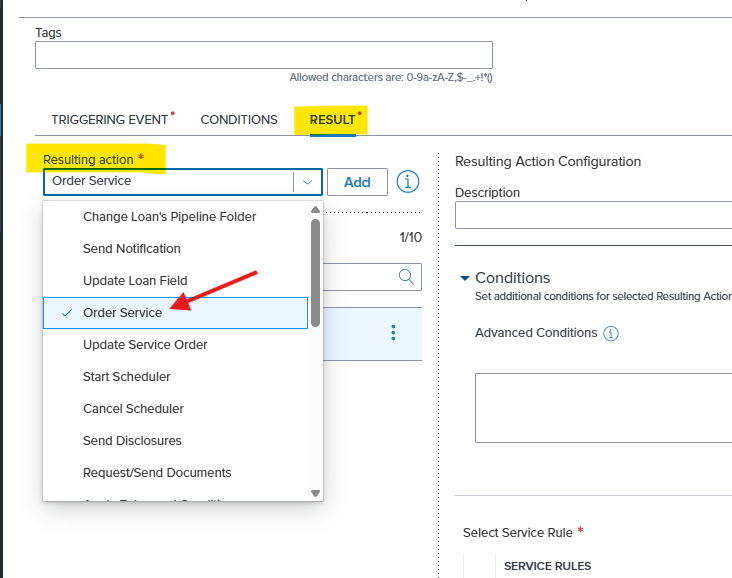Screen dimensions: 732x578
Task: Click the Add button
Action: click(x=358, y=182)
